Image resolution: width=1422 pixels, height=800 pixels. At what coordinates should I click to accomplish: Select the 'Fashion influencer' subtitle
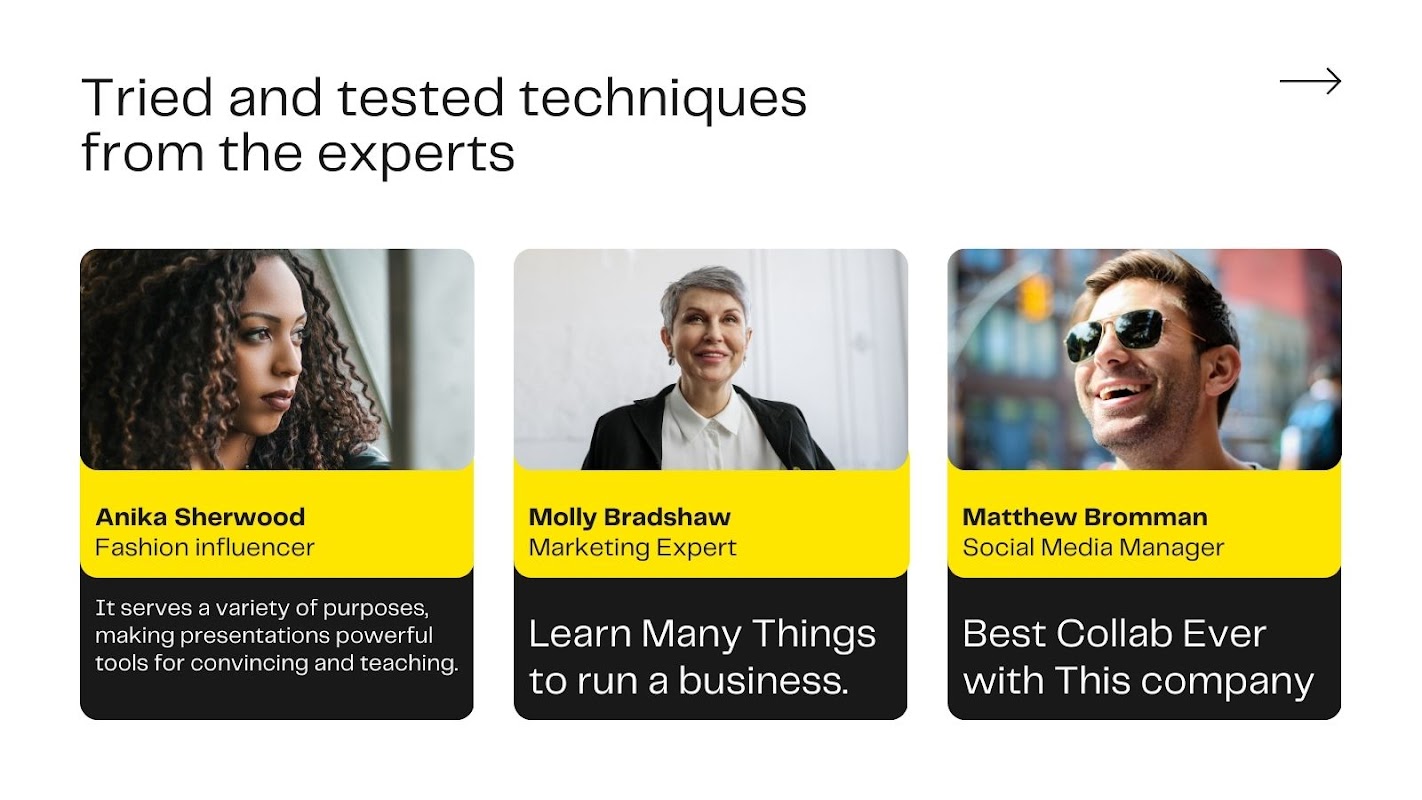coord(204,547)
